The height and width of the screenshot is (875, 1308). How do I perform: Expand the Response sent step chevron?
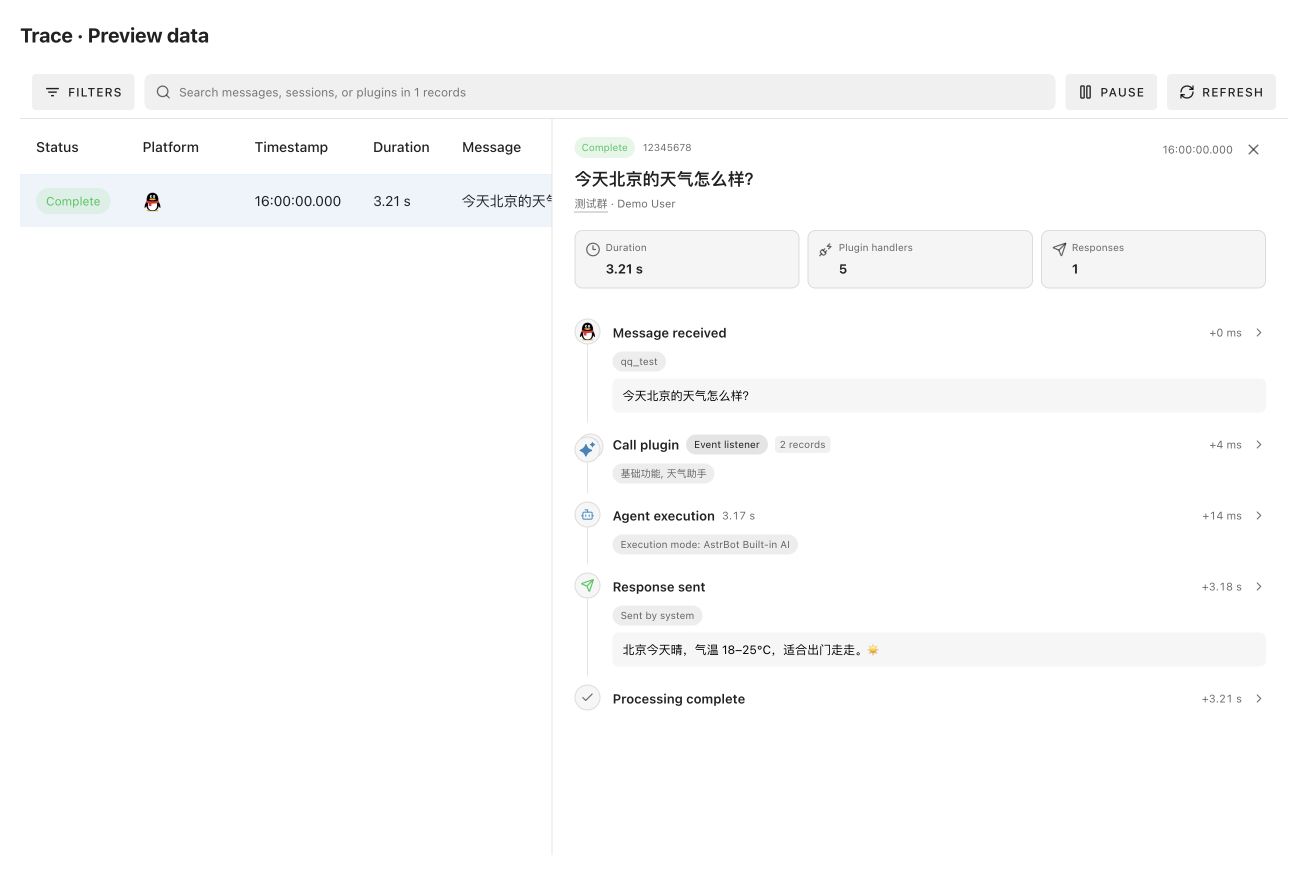[1259, 587]
